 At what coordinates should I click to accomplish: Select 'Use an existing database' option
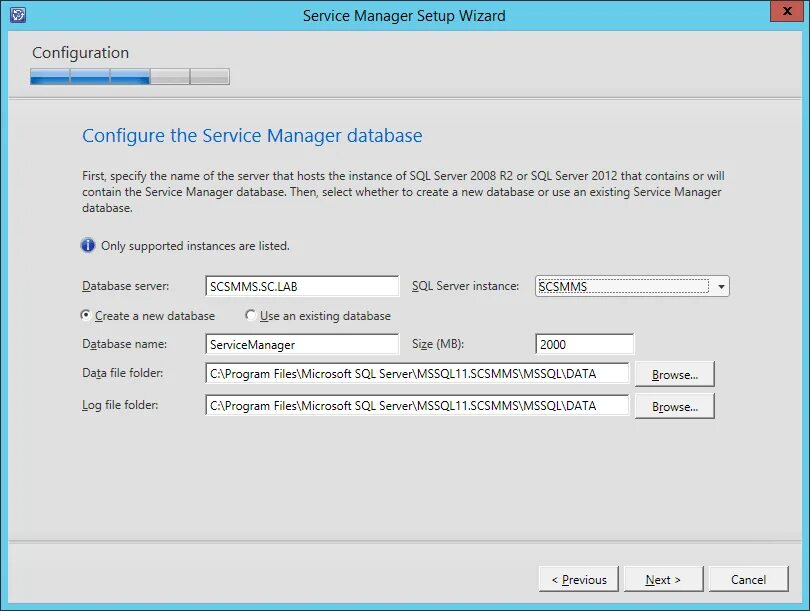click(x=251, y=316)
